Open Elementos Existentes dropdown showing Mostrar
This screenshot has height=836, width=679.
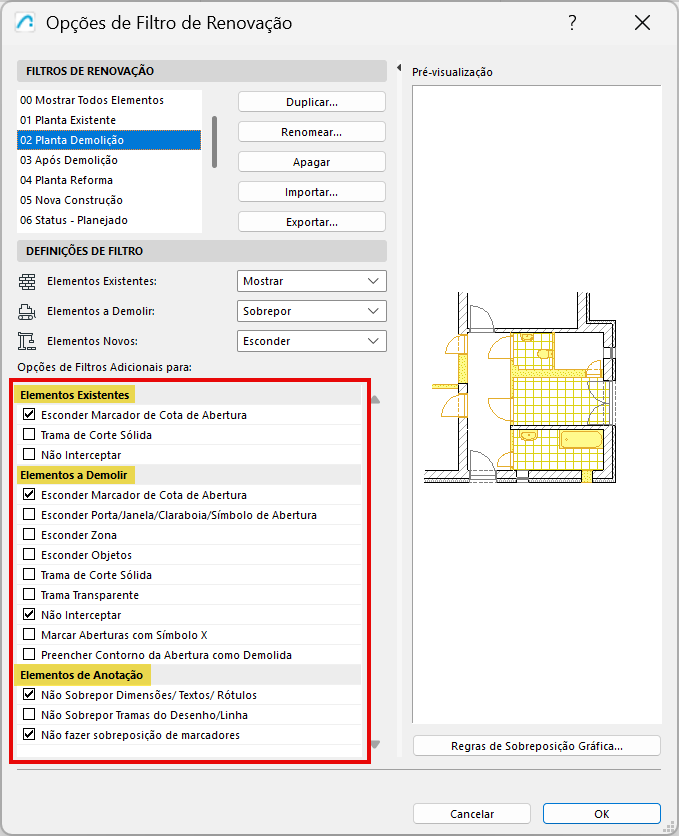pyautogui.click(x=312, y=281)
